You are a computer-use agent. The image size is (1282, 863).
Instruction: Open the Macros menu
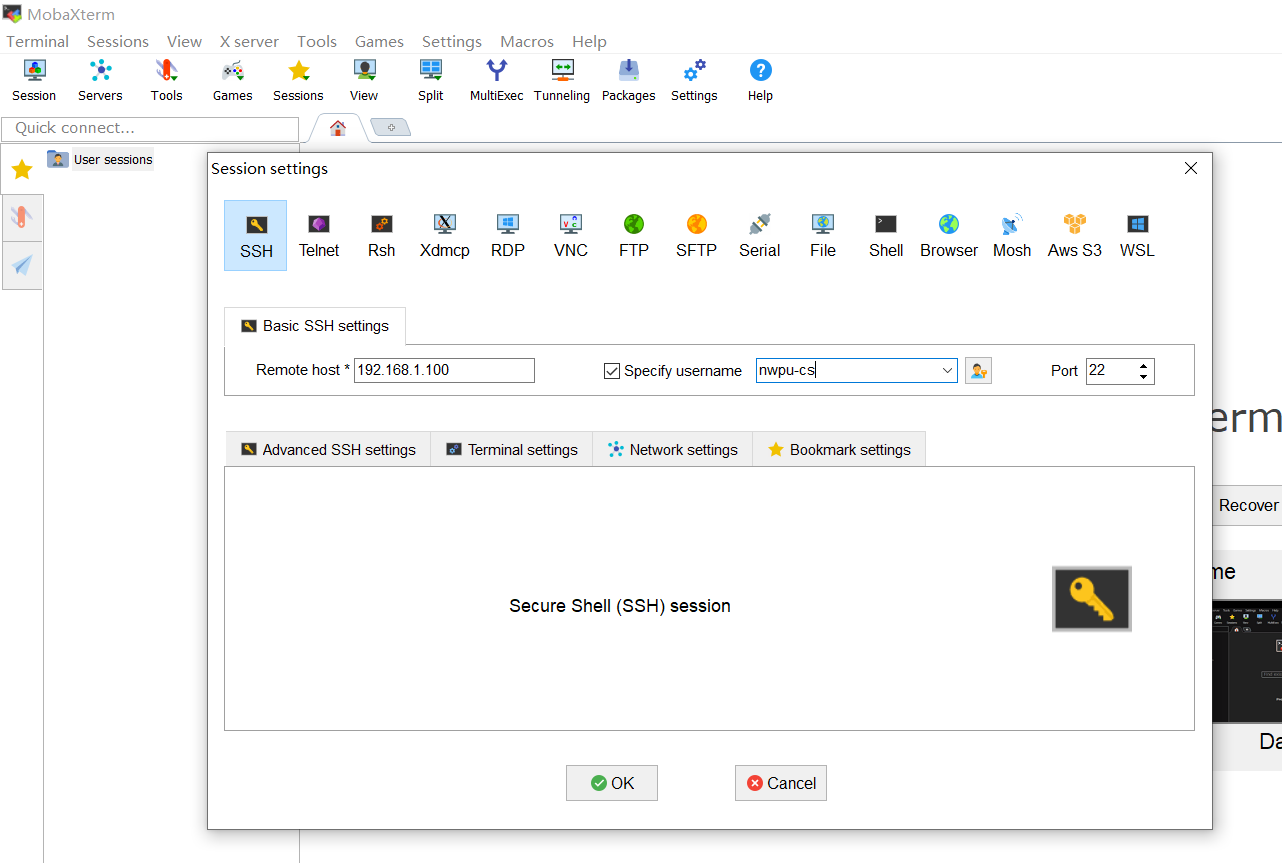pyautogui.click(x=527, y=41)
